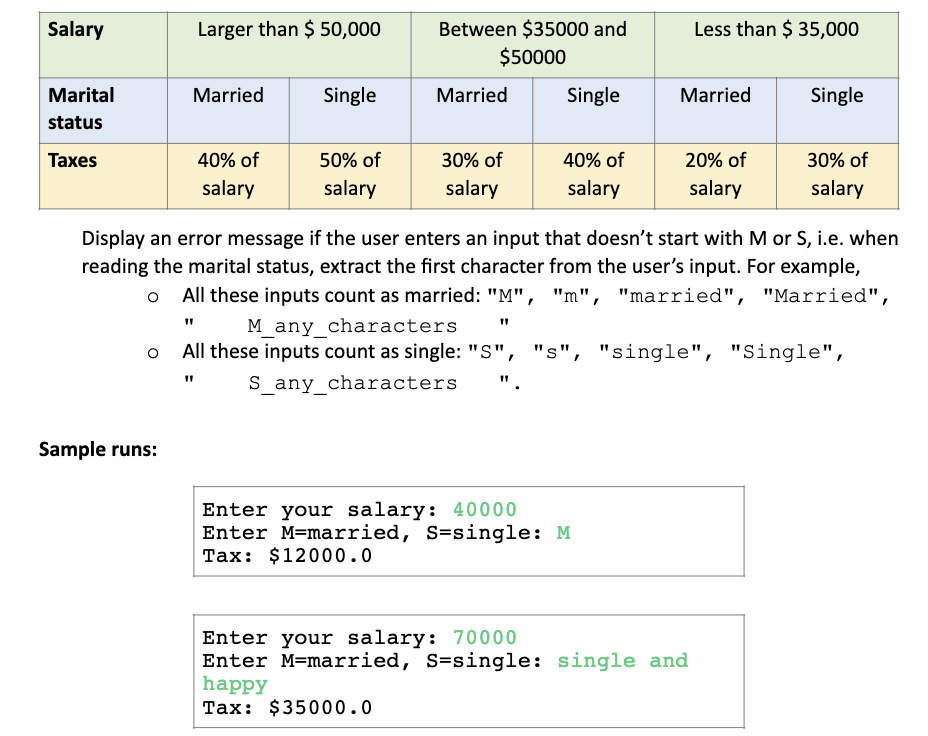Click the "Sample runs:" heading

click(98, 450)
